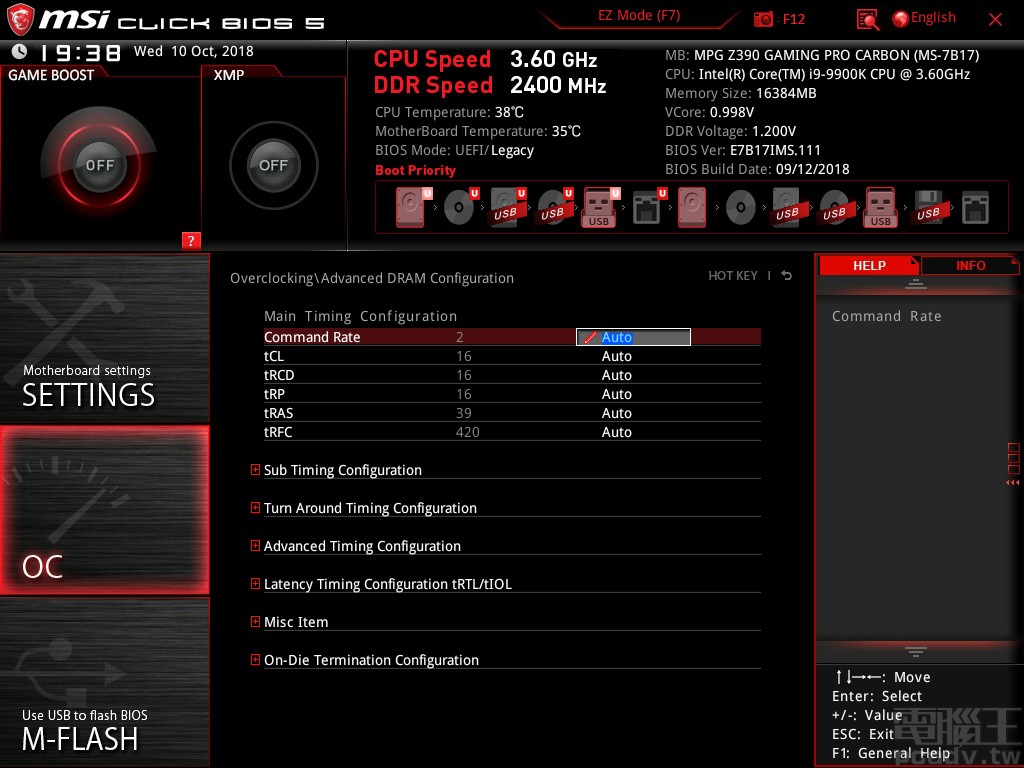Select the legacy USB hard disk boot icon

tap(788, 208)
